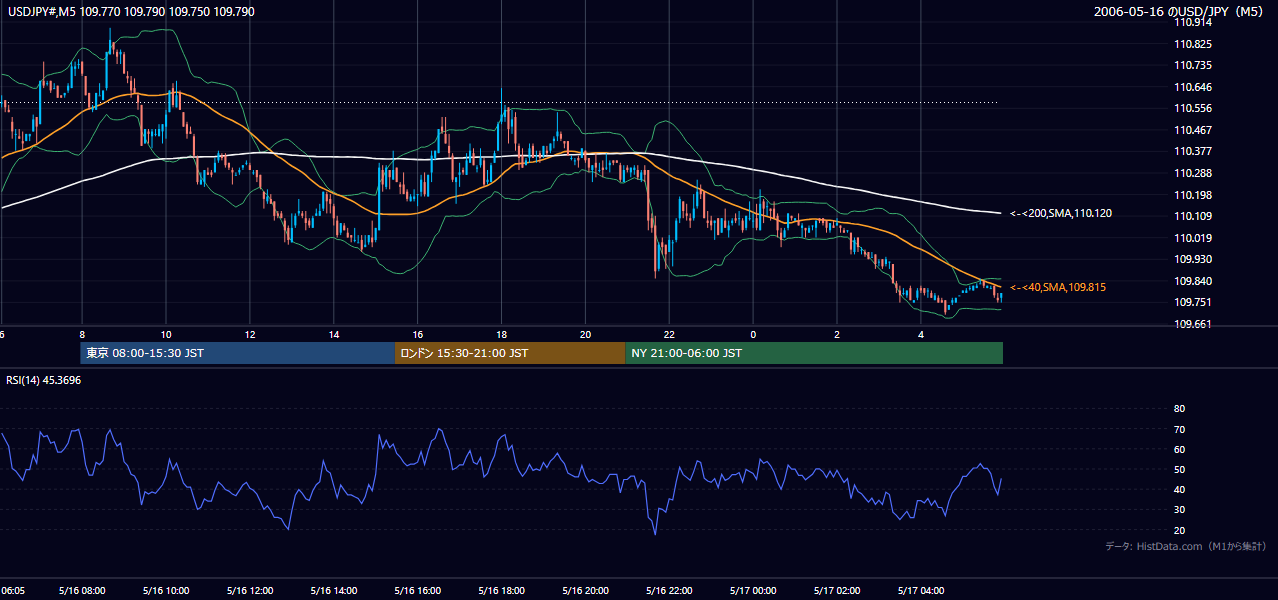Click price axis value 110.825

point(1195,44)
